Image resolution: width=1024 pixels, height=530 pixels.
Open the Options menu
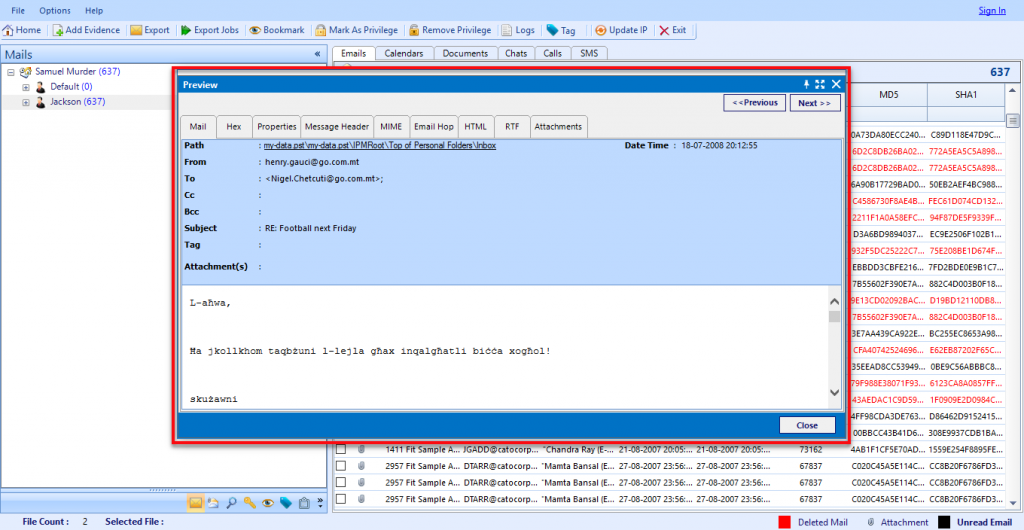coord(55,10)
